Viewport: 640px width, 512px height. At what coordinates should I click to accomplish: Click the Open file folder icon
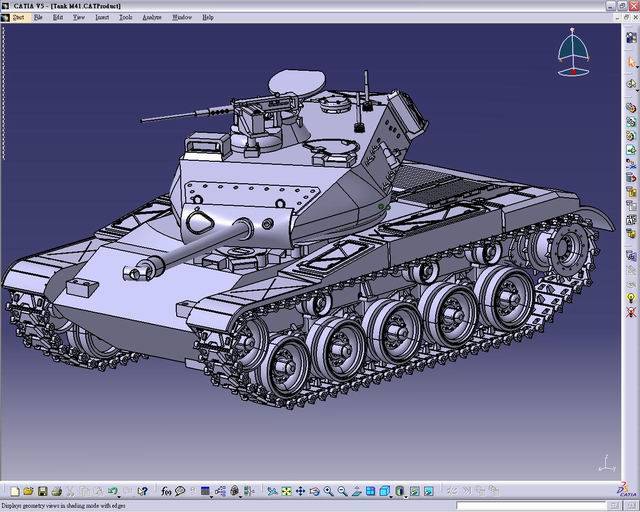pyautogui.click(x=28, y=491)
